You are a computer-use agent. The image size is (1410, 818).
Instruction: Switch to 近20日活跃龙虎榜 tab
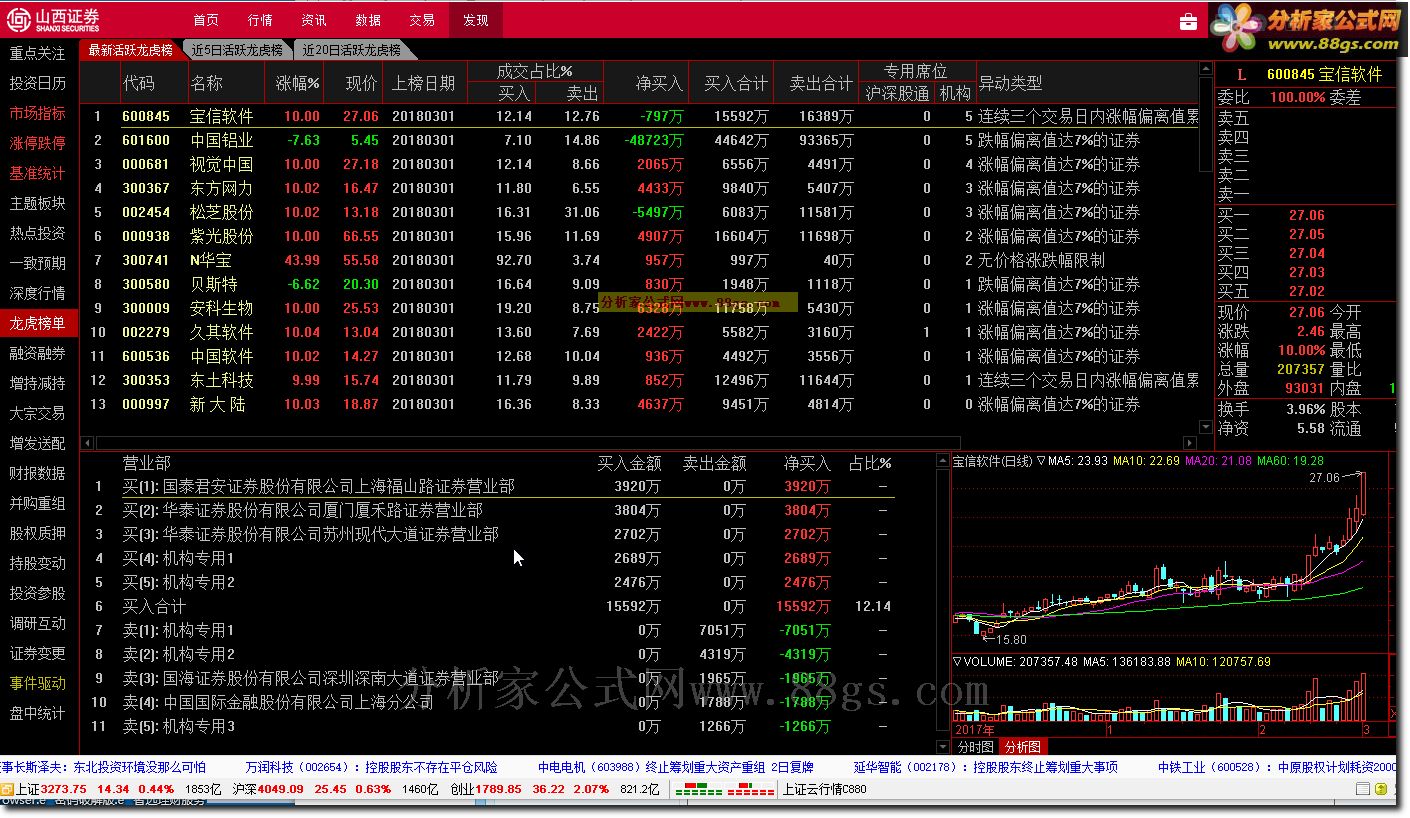(x=352, y=50)
